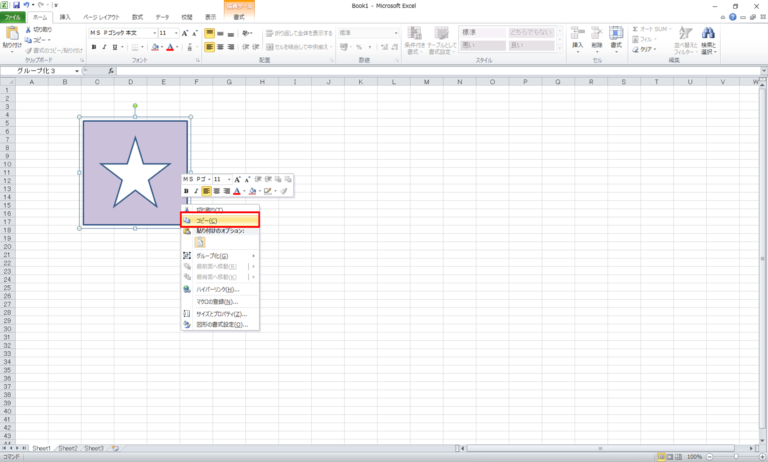768x462 pixels.
Task: Apply the 悪い (Bad) cell style
Action: point(483,46)
